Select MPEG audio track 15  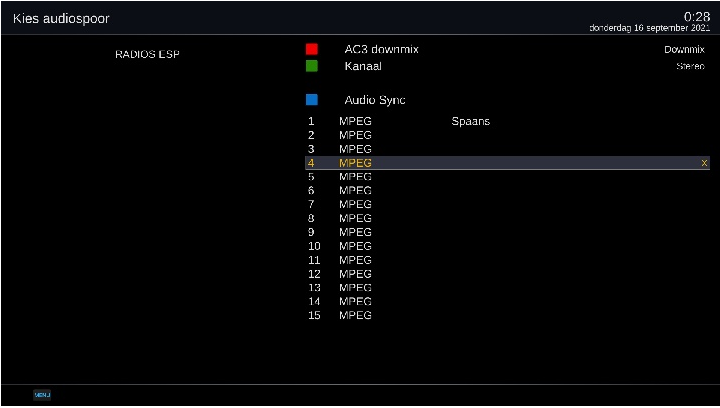click(x=355, y=315)
